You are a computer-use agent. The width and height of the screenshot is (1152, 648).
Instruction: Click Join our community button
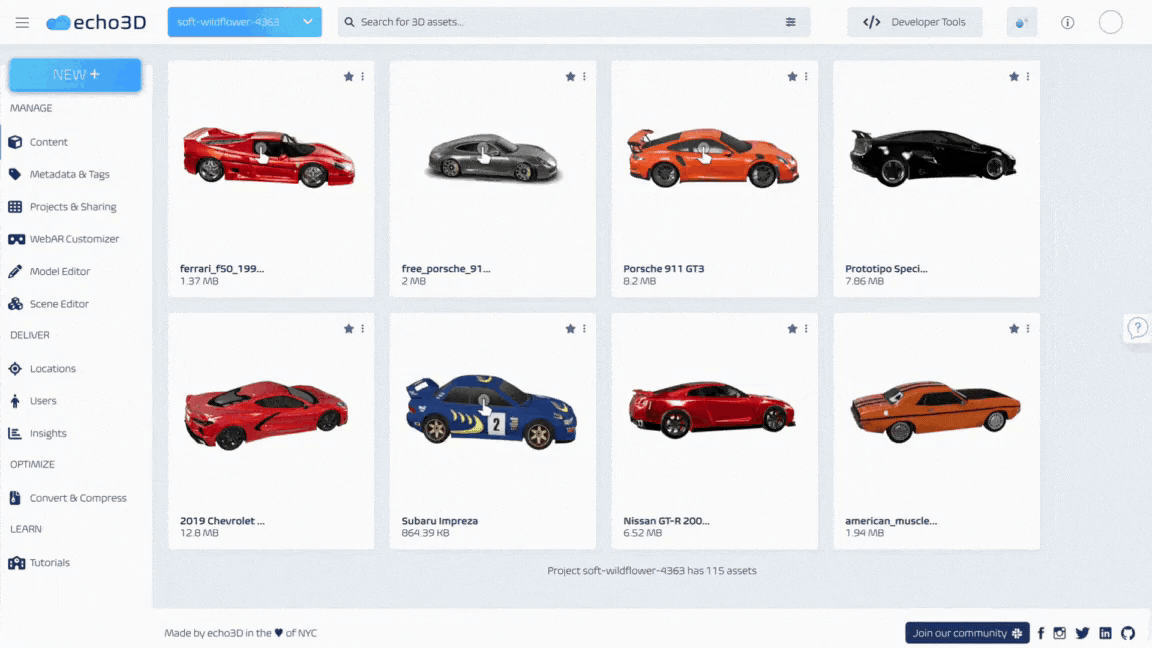click(967, 633)
